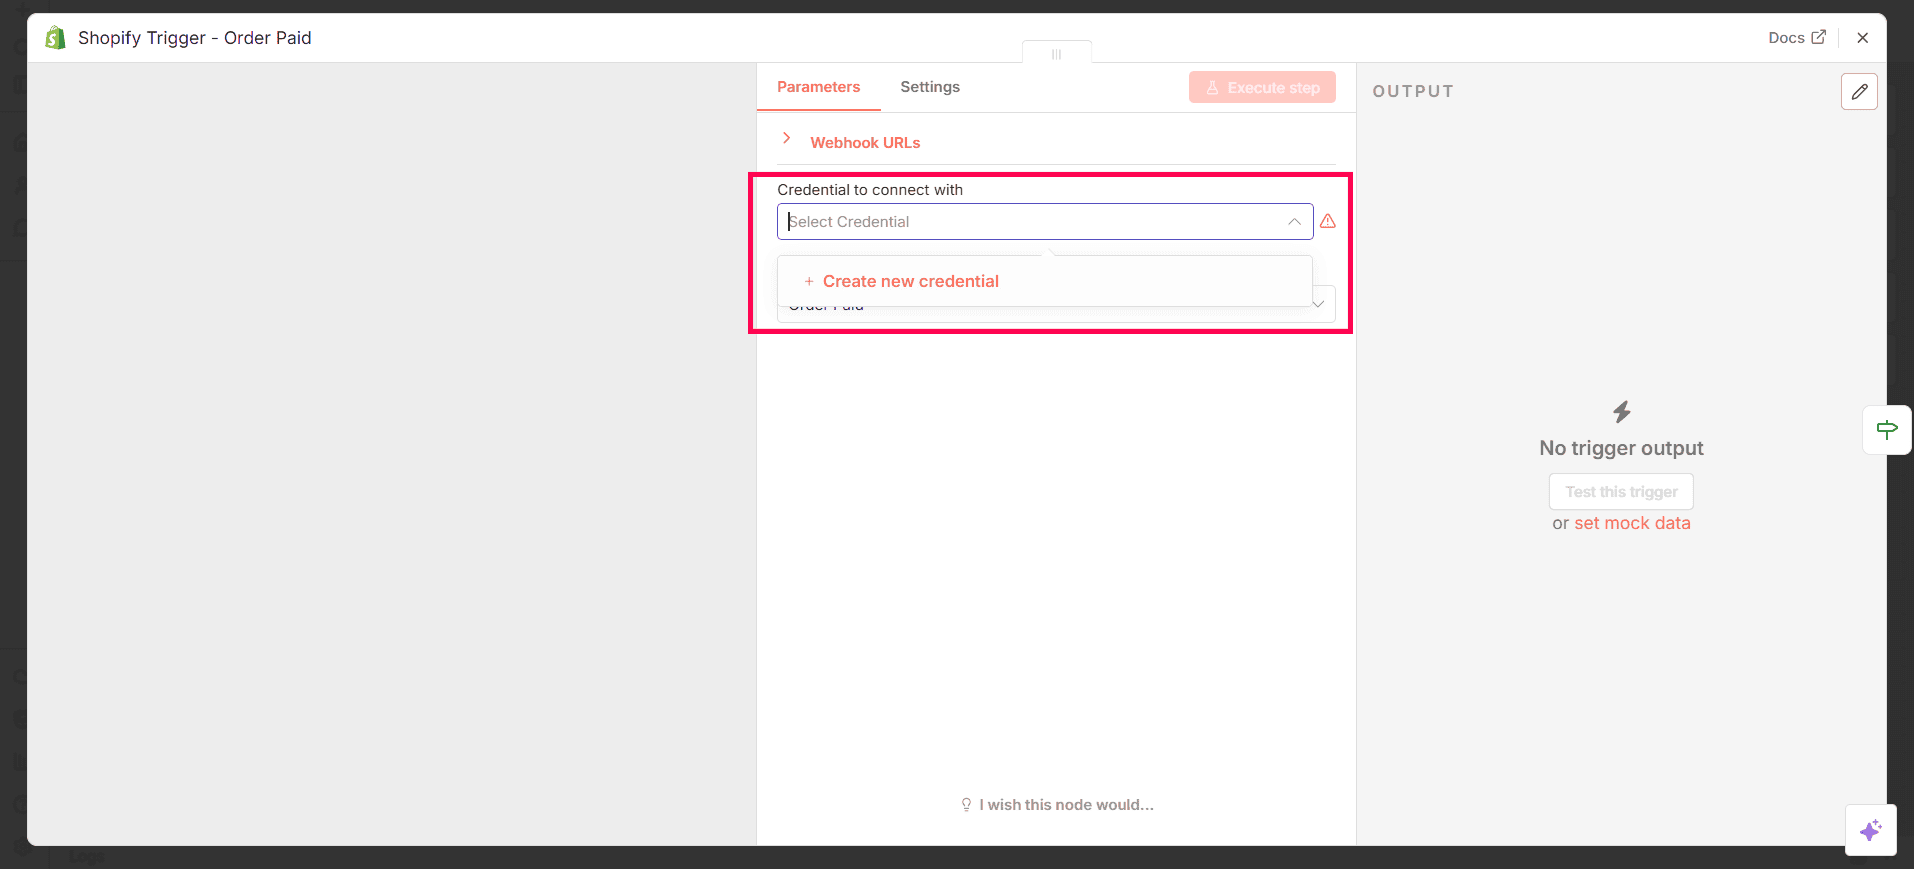1914x869 pixels.
Task: Open the I wish this node would link
Action: pyautogui.click(x=1066, y=805)
